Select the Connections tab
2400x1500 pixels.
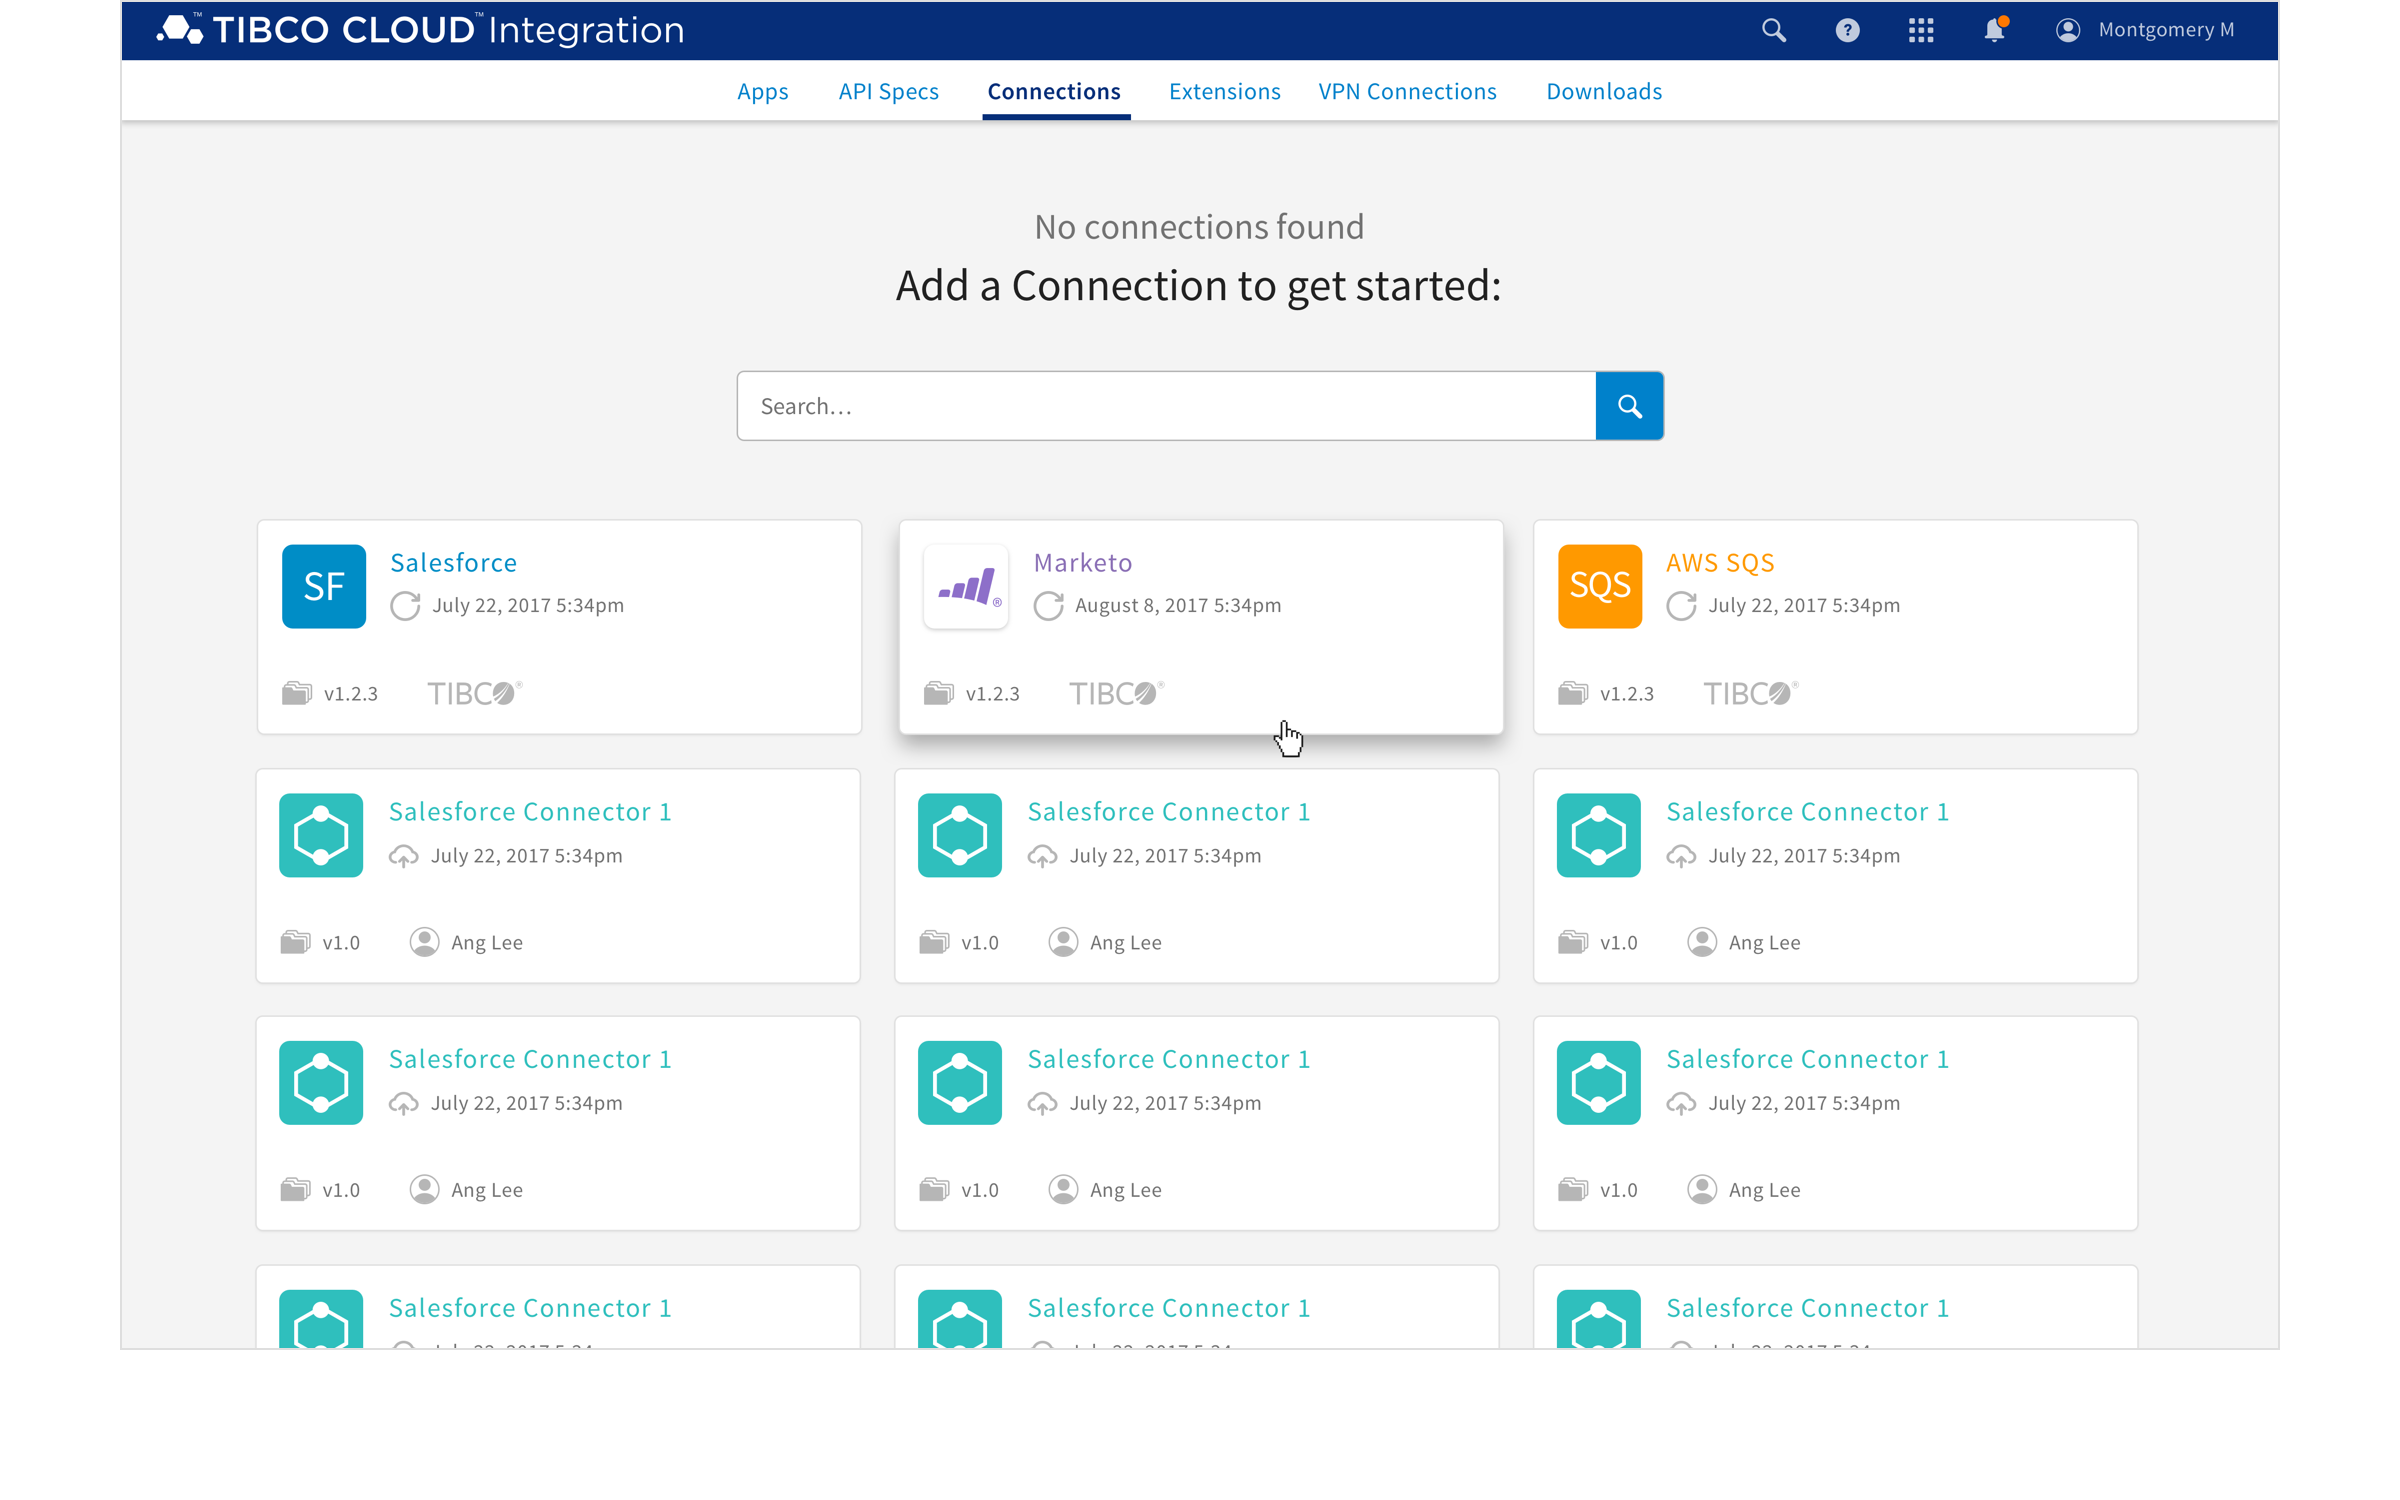[x=1054, y=91]
